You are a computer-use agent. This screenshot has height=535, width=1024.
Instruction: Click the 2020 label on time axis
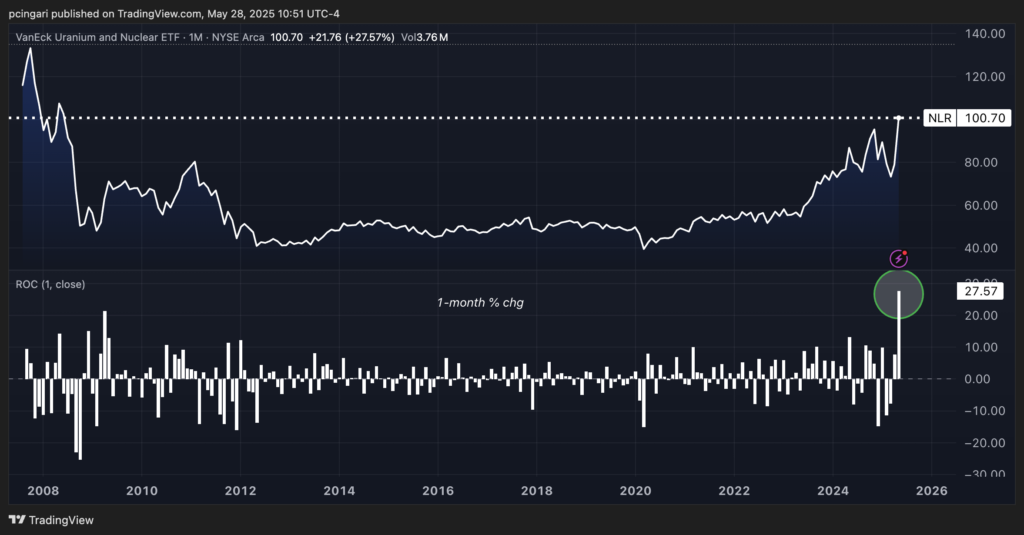coord(635,491)
